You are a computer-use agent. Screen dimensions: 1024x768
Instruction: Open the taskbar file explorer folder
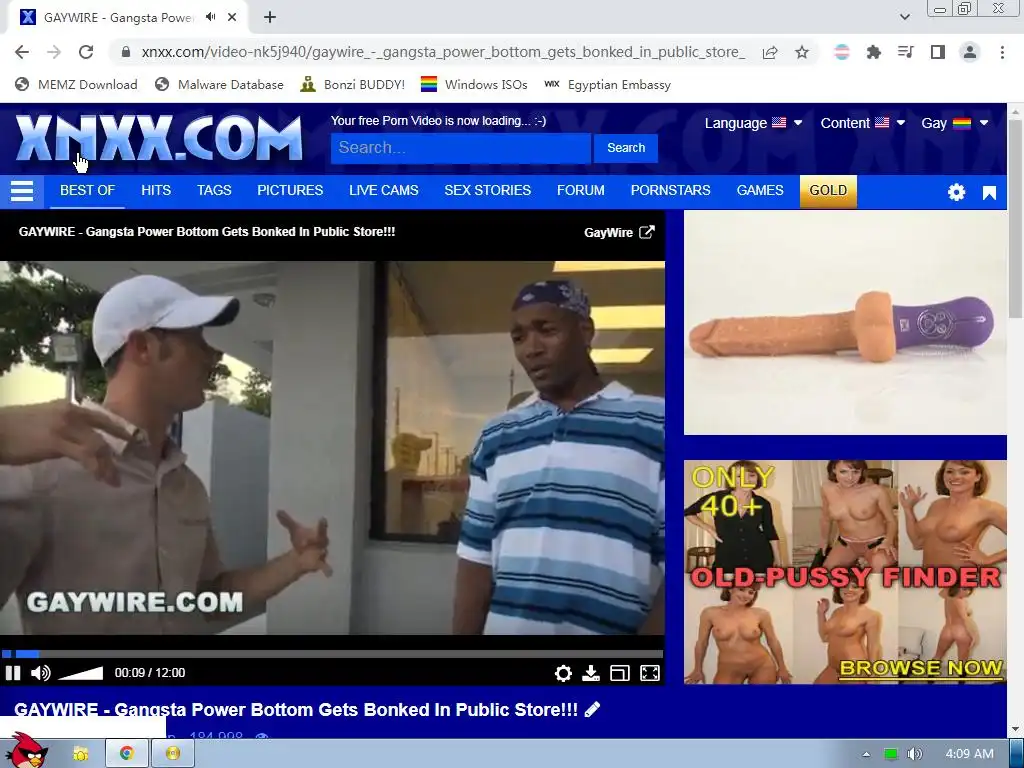click(81, 754)
